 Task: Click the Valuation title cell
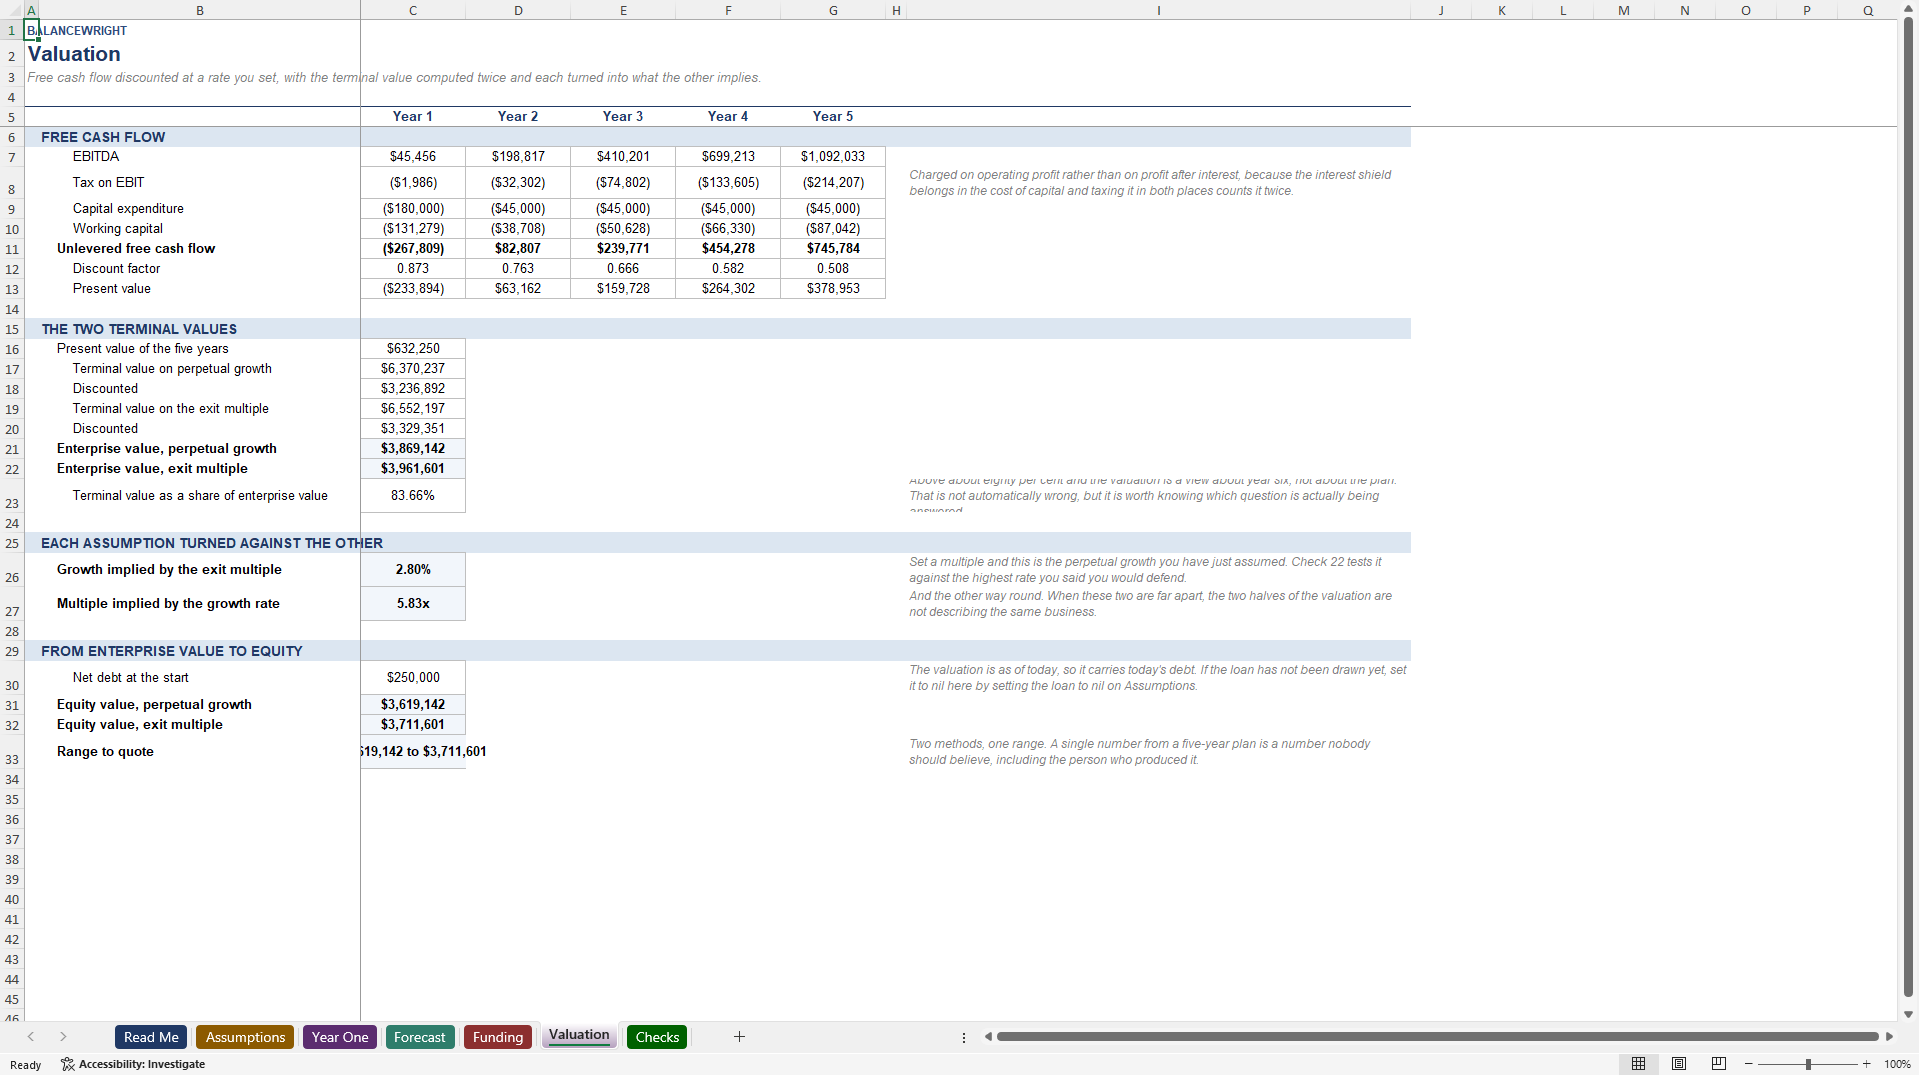click(74, 54)
